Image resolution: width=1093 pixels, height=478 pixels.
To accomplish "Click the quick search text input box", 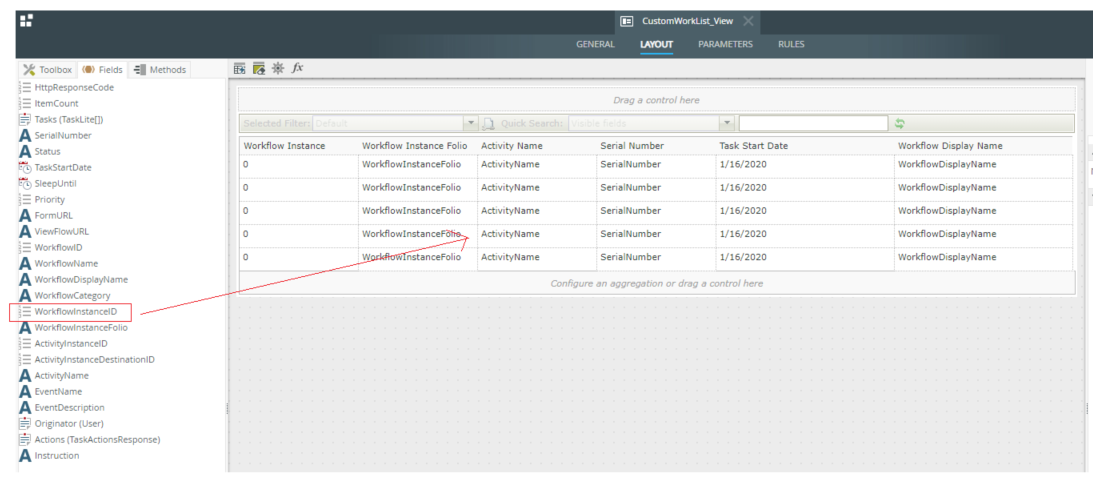I will [x=812, y=123].
